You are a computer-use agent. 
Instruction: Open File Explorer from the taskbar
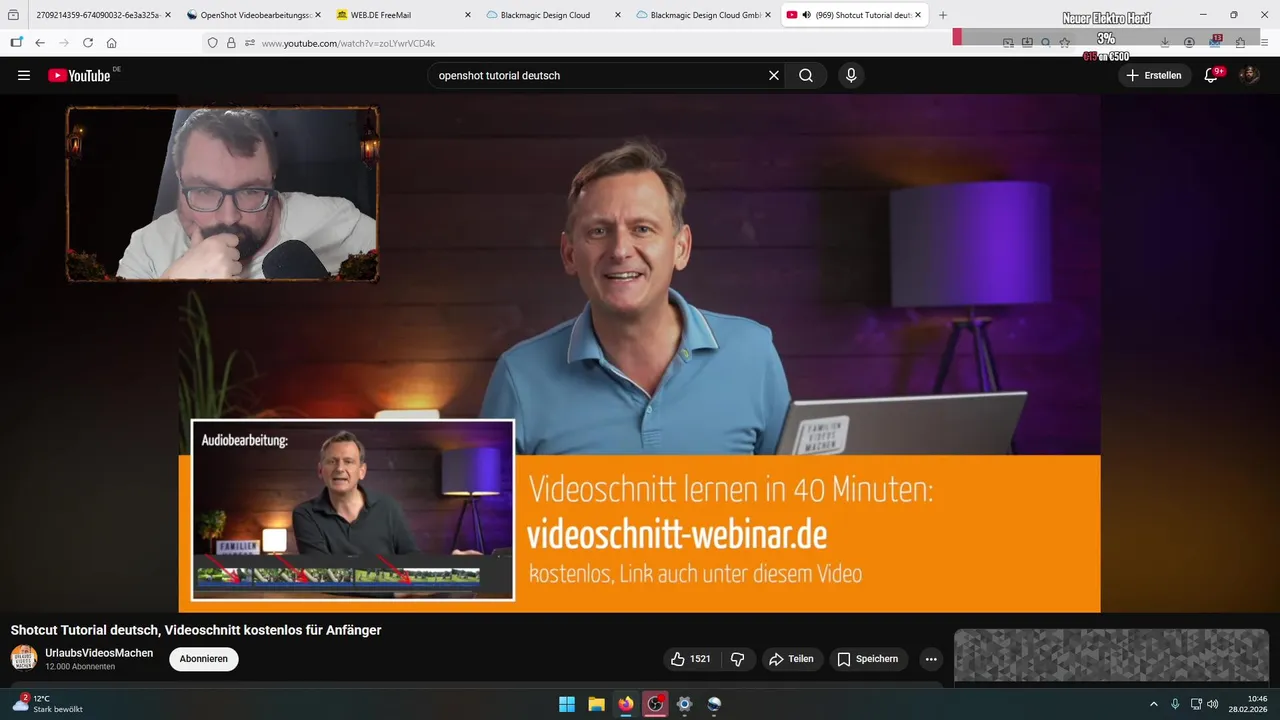pyautogui.click(x=596, y=704)
